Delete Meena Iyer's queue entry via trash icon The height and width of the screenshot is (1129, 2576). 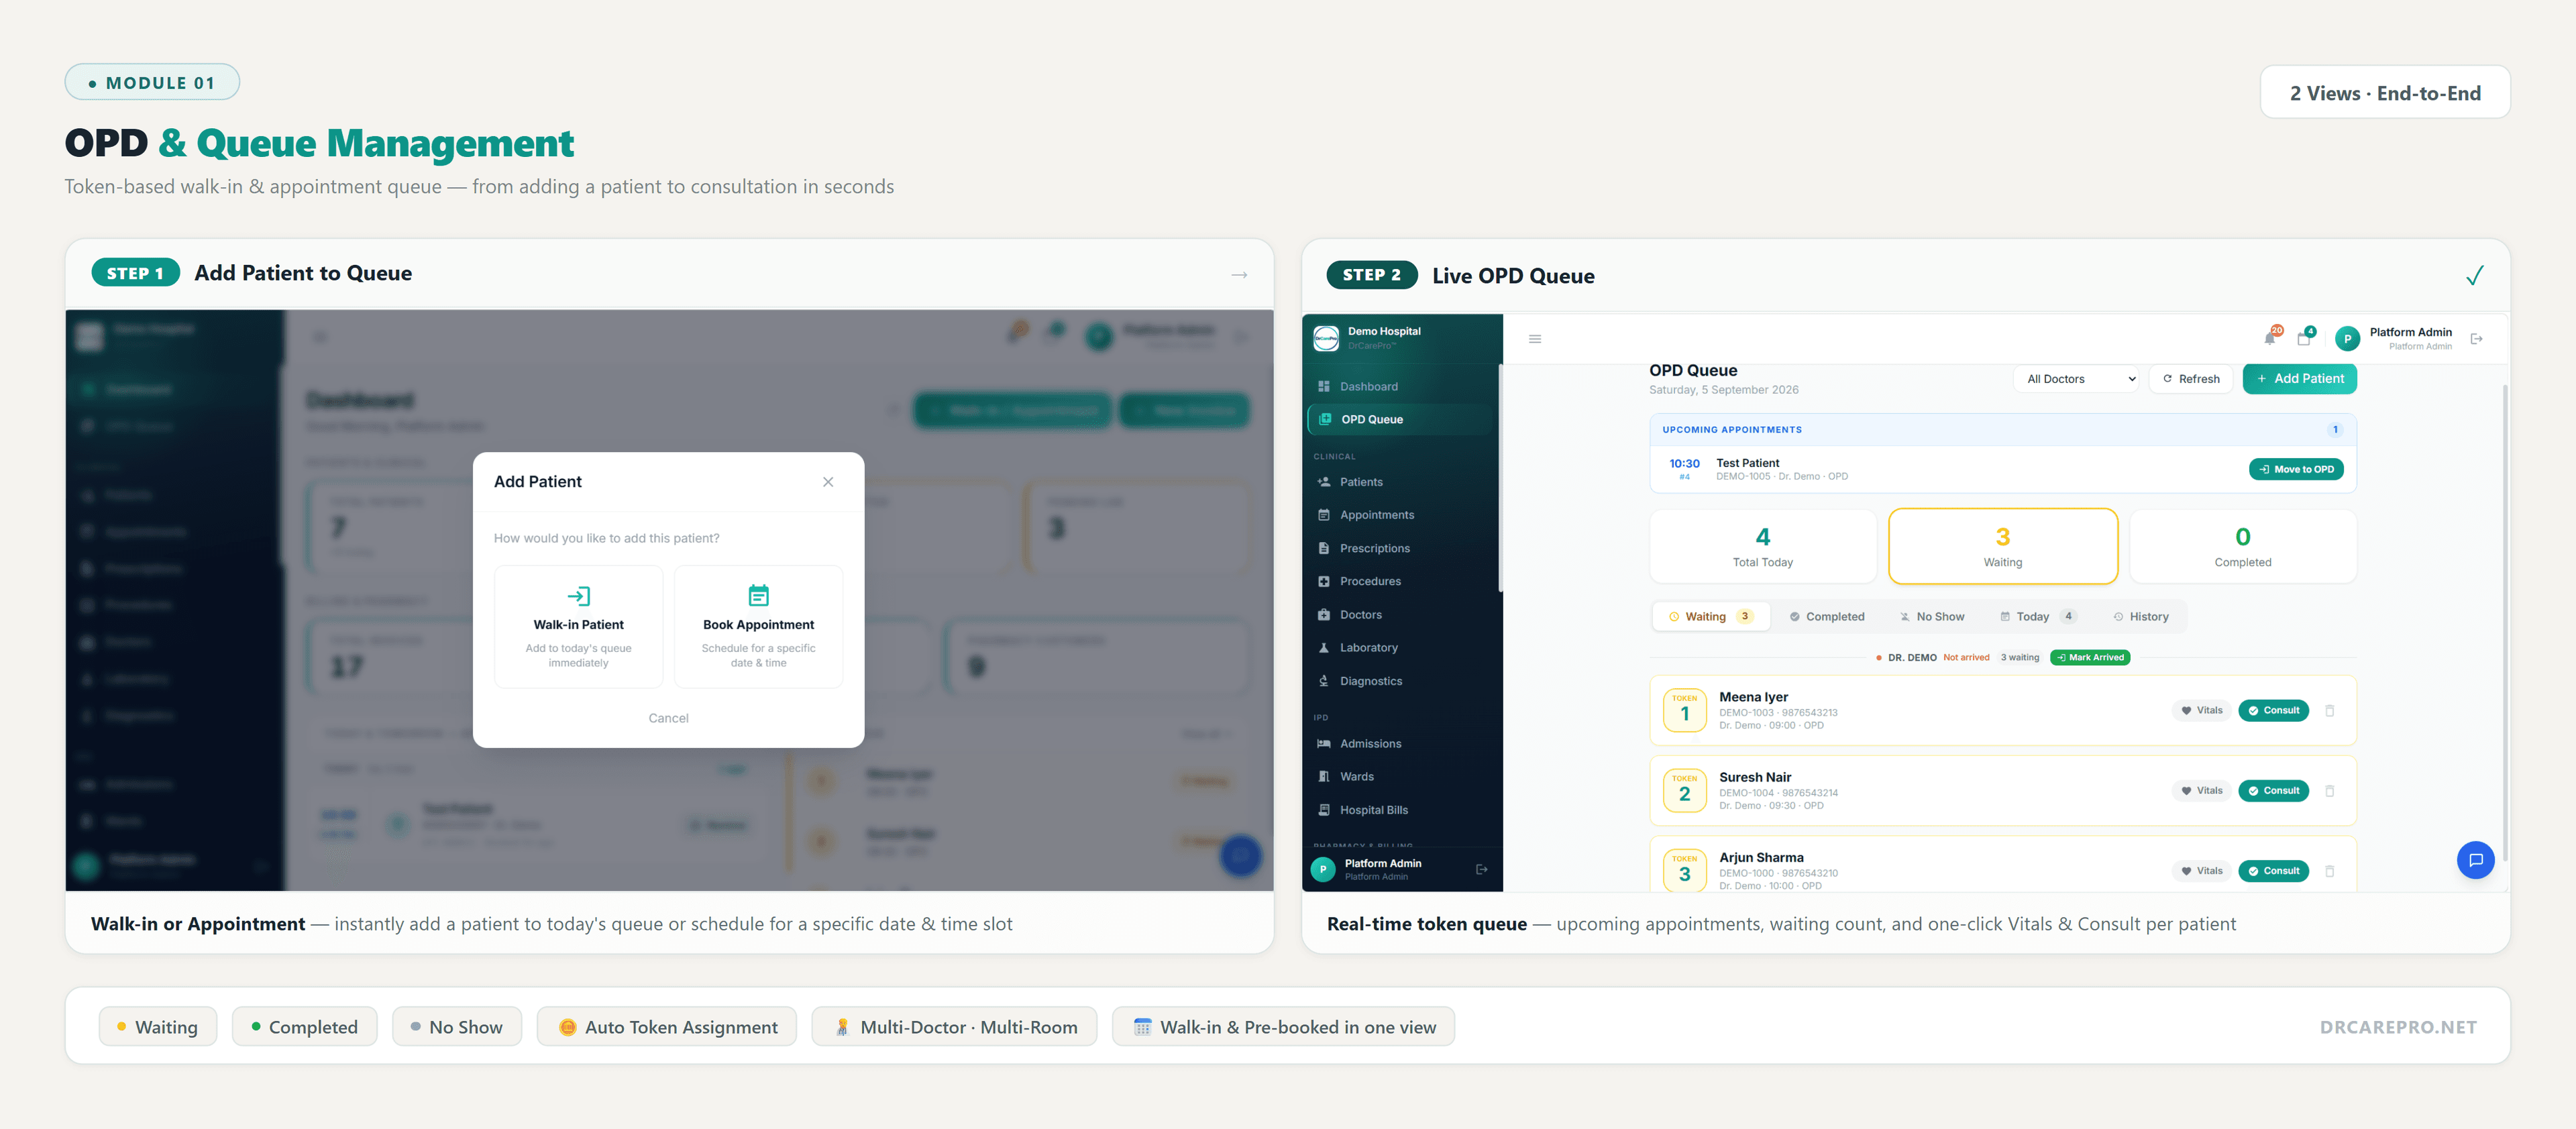pos(2330,710)
